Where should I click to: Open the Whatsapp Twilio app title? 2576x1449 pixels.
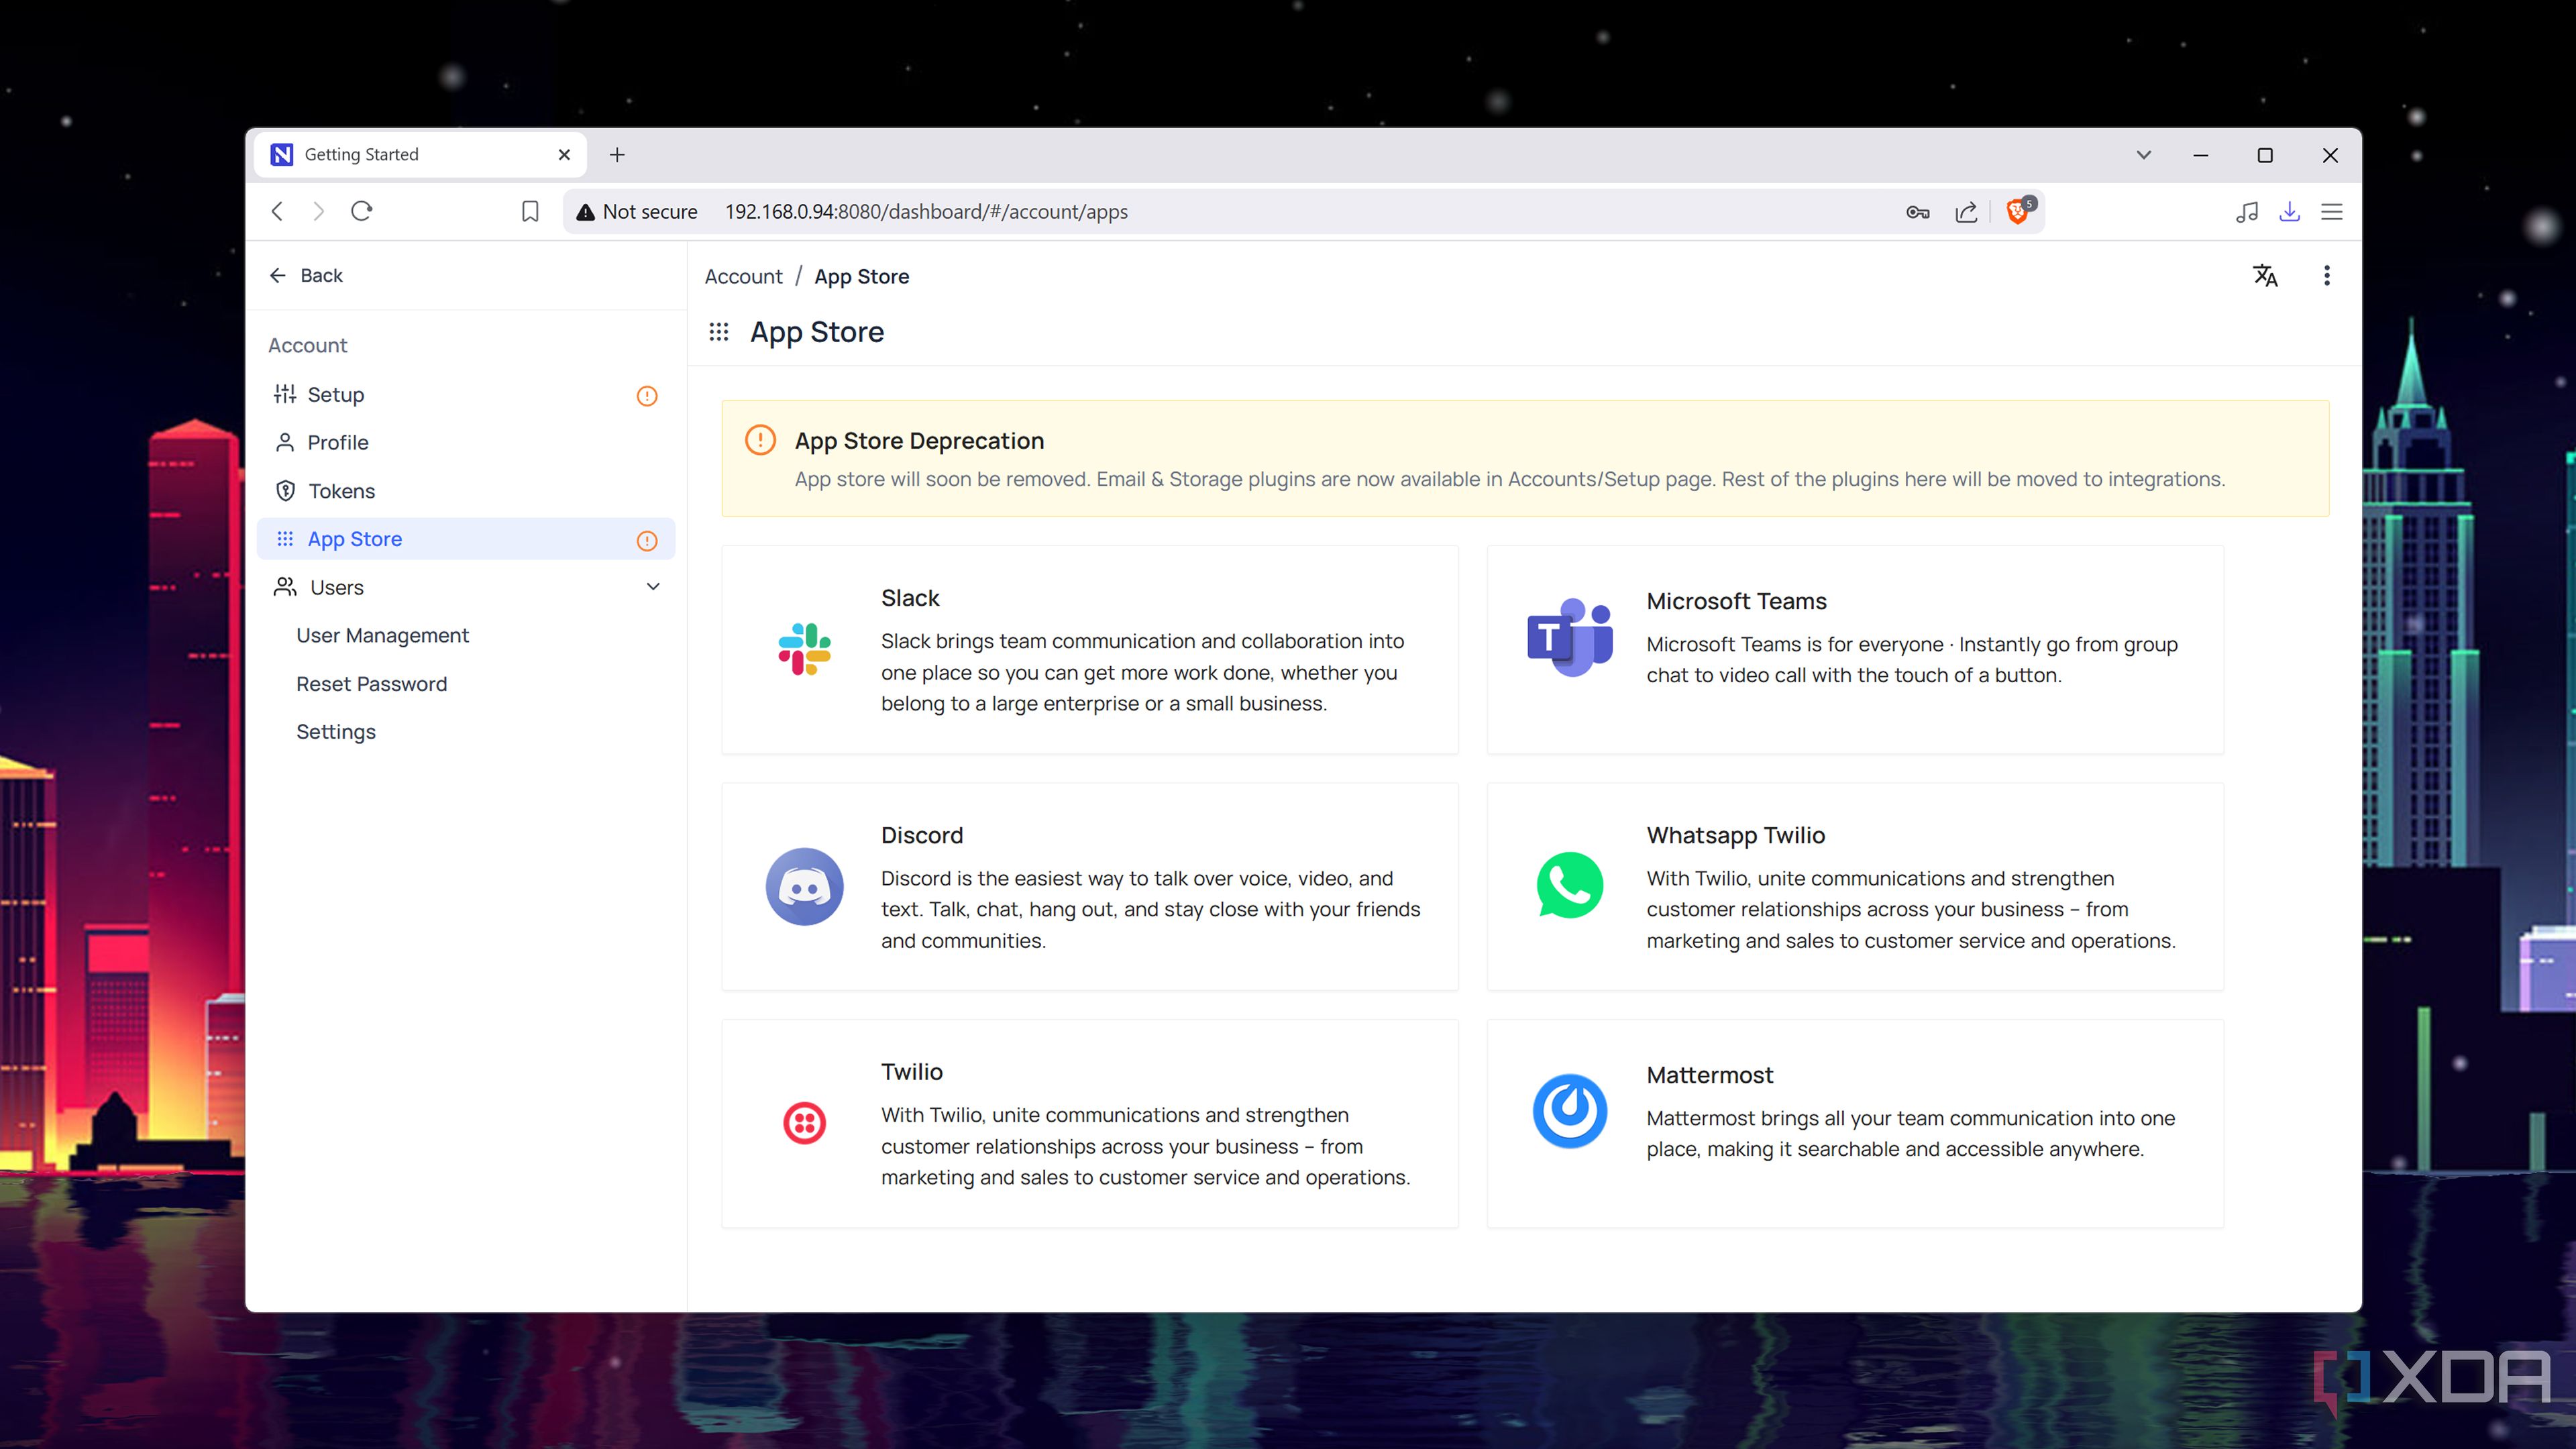[x=1735, y=835]
